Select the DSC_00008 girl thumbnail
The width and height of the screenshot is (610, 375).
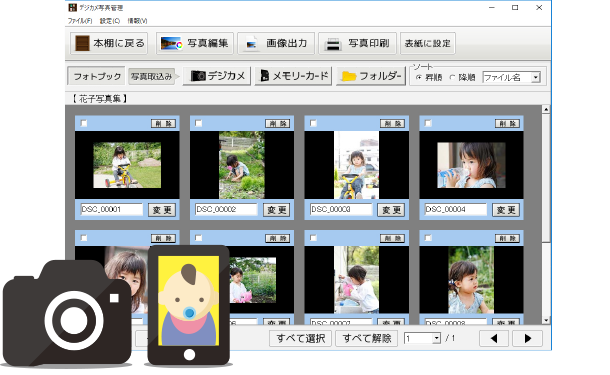pos(471,280)
